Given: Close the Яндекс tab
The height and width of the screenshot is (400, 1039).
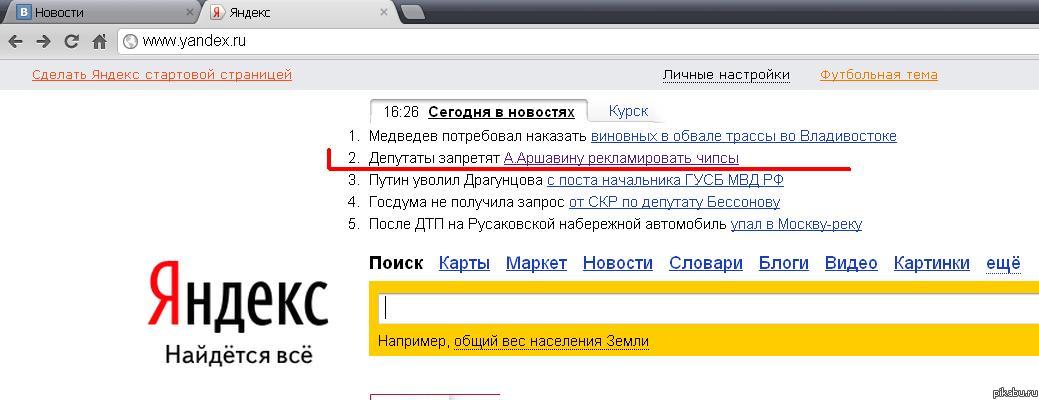Looking at the screenshot, I should [x=385, y=13].
